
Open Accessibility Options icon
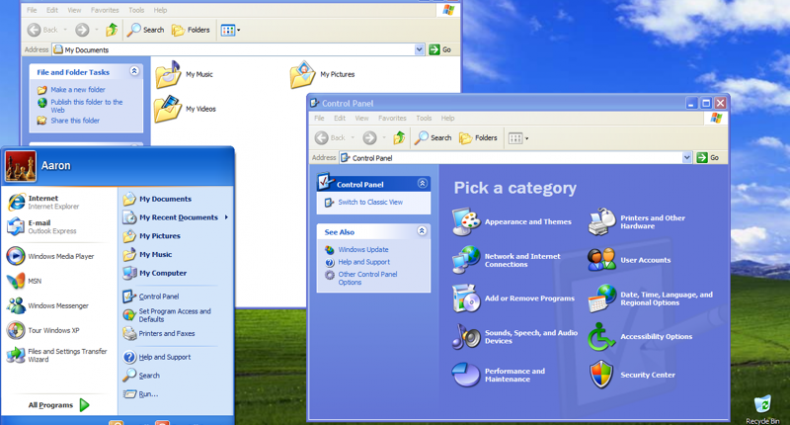point(601,337)
